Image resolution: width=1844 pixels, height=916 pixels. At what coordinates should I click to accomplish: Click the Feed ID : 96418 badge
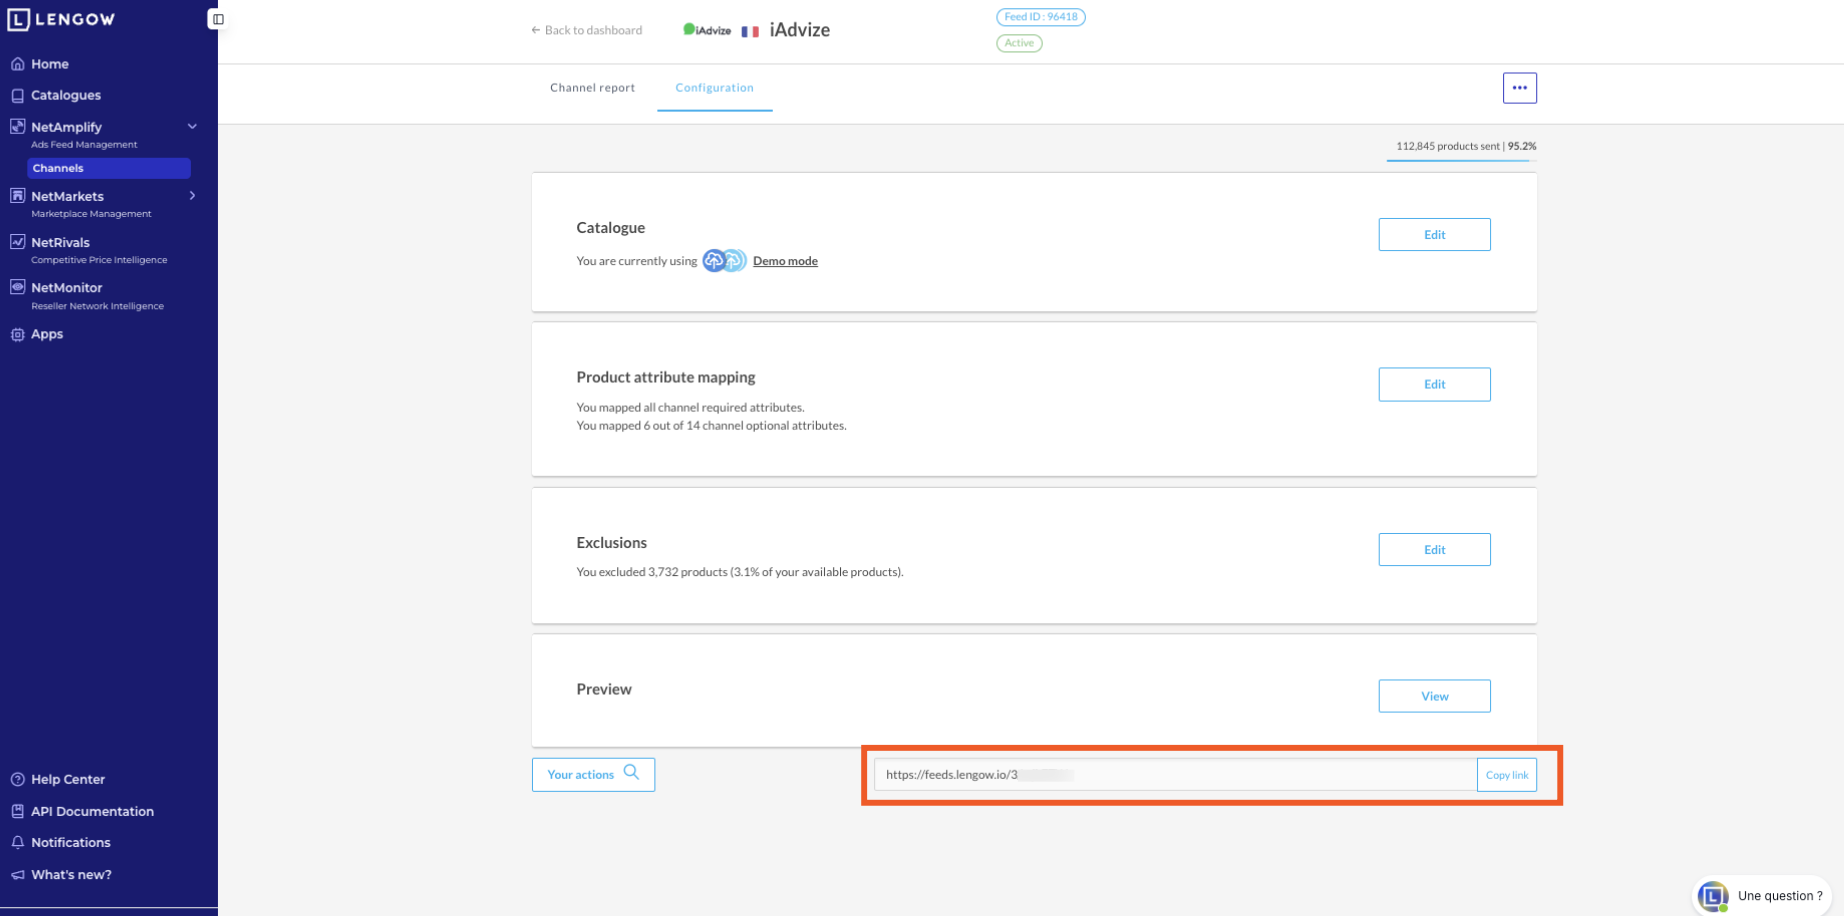1040,17
